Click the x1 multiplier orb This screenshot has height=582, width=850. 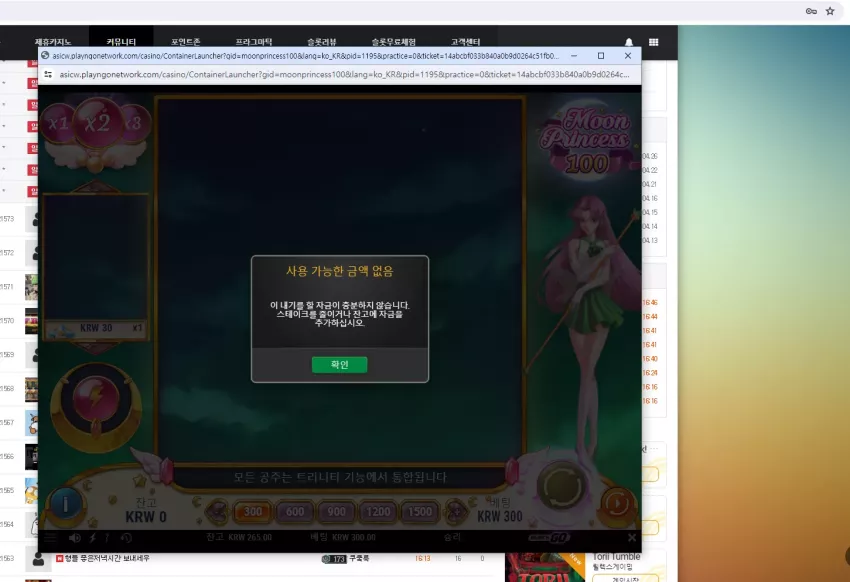pos(59,124)
